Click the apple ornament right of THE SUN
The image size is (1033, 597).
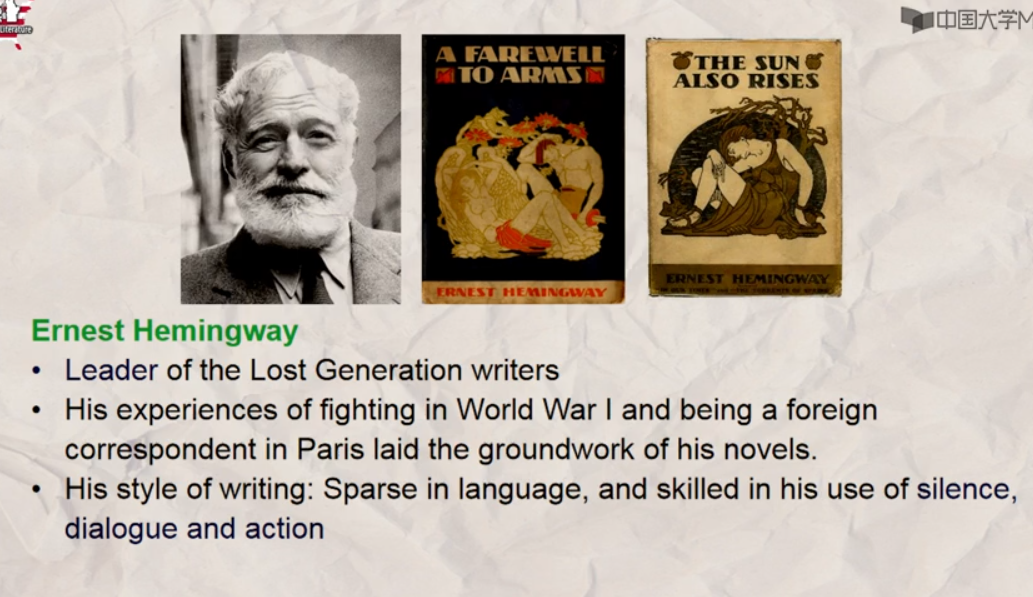(814, 61)
